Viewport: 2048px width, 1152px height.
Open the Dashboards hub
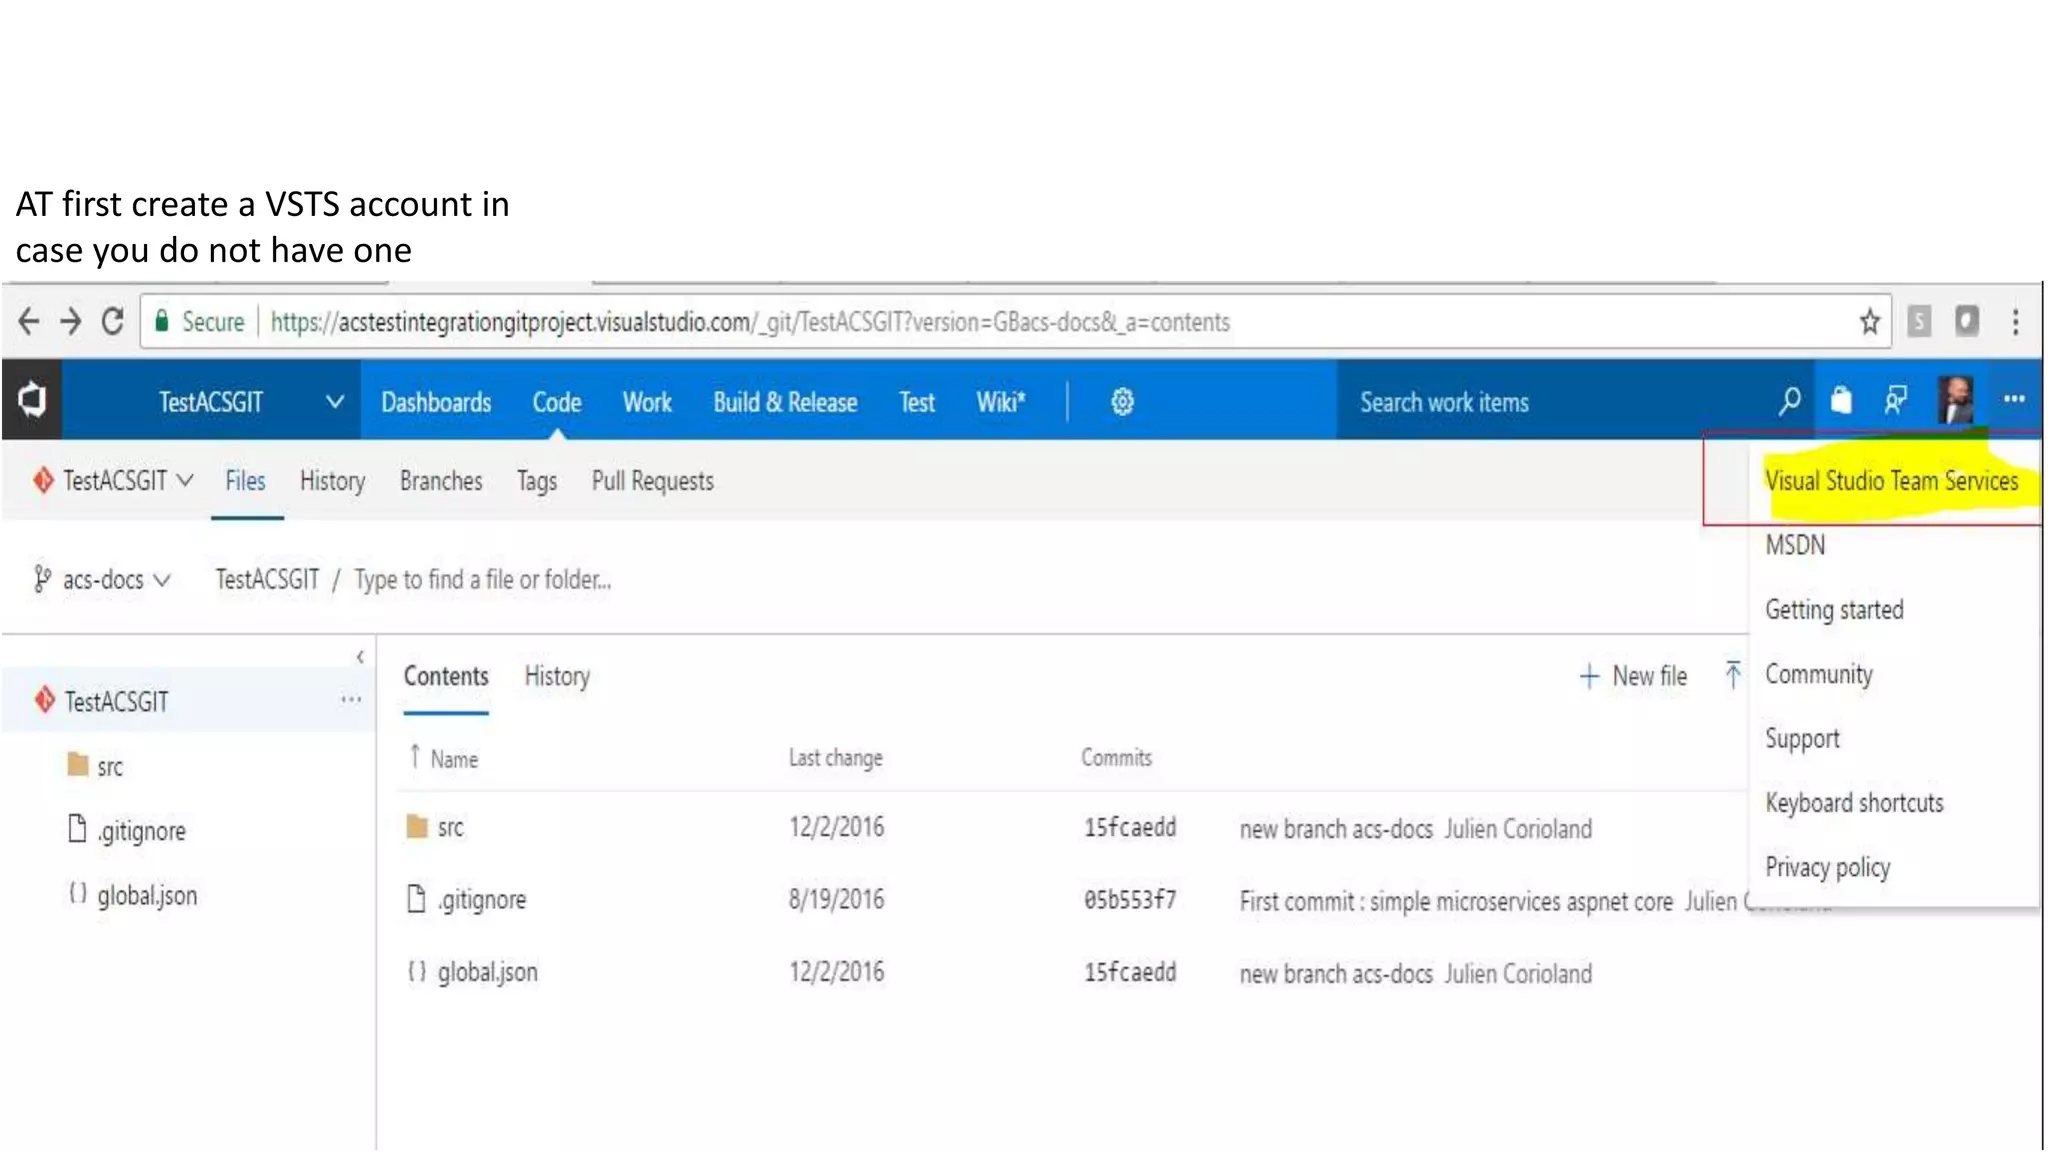[x=436, y=402]
